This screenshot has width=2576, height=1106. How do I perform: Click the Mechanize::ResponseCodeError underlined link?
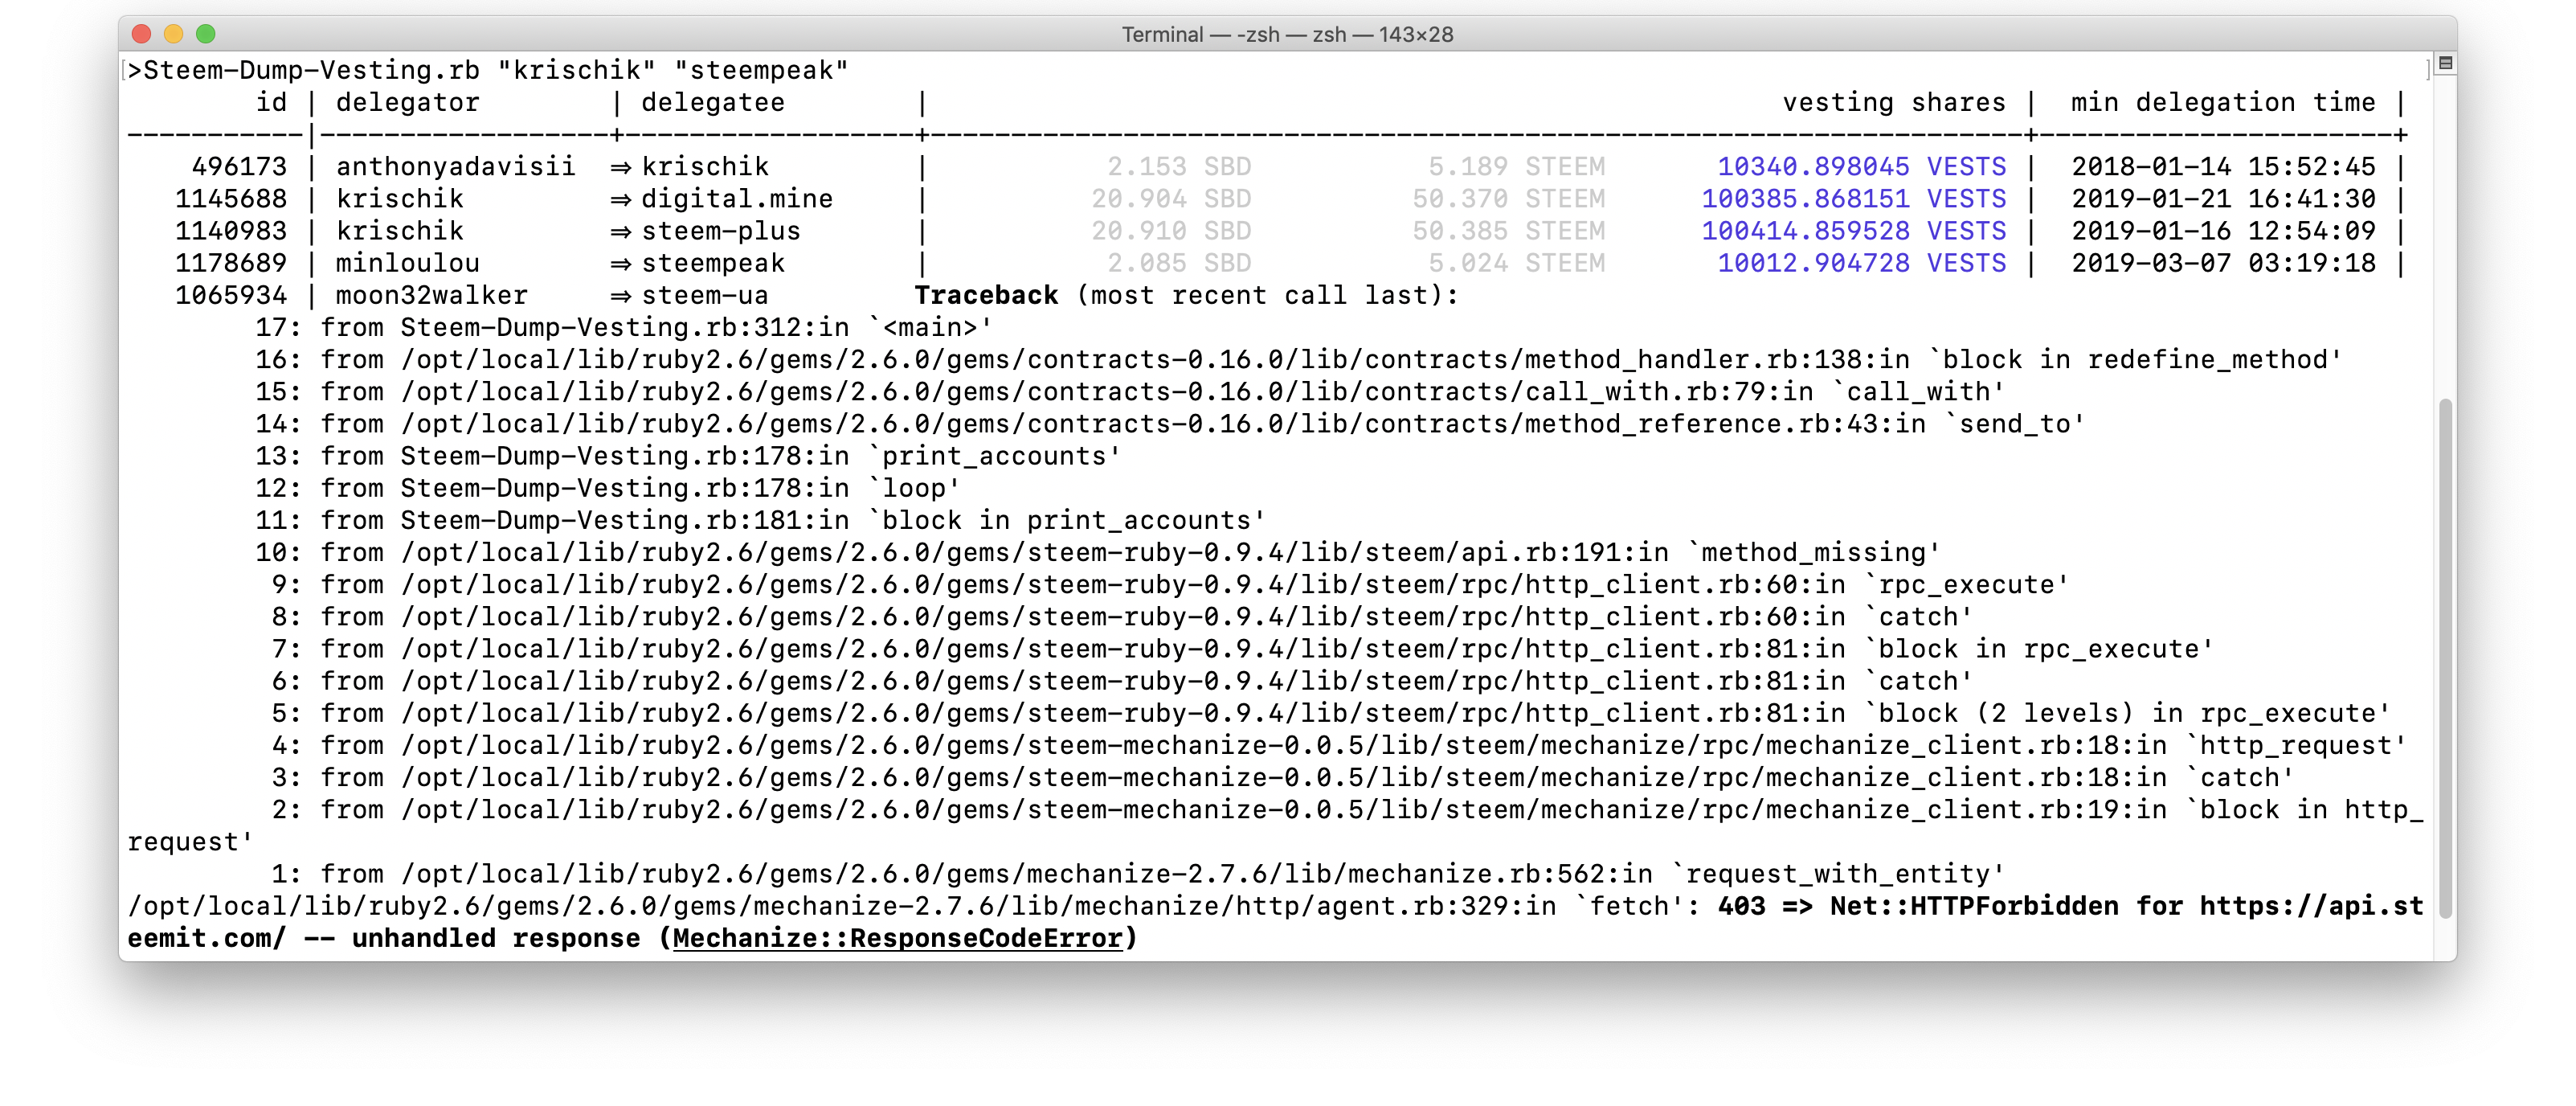(897, 938)
